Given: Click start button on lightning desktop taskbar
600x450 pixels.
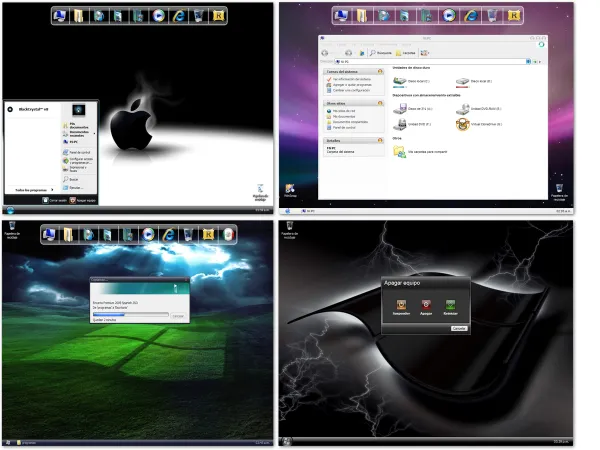Looking at the screenshot, I should tap(286, 442).
